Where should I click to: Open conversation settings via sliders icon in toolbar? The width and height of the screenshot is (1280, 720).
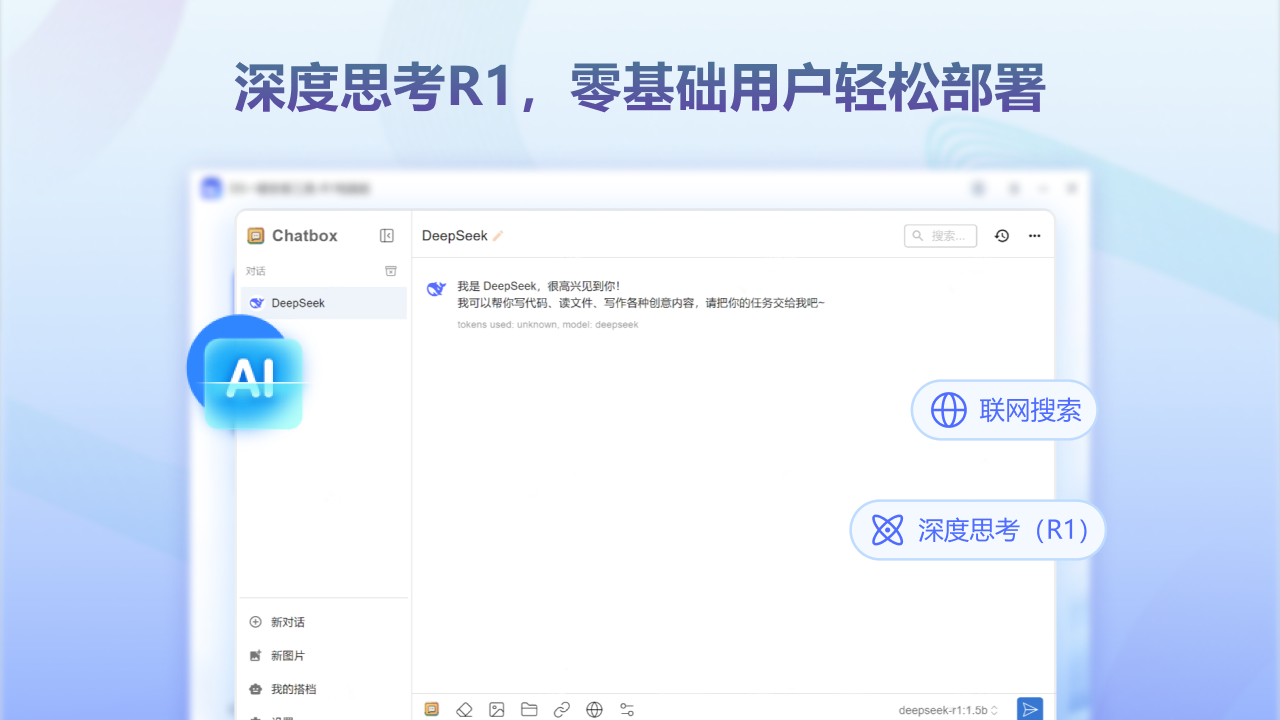(x=627, y=709)
